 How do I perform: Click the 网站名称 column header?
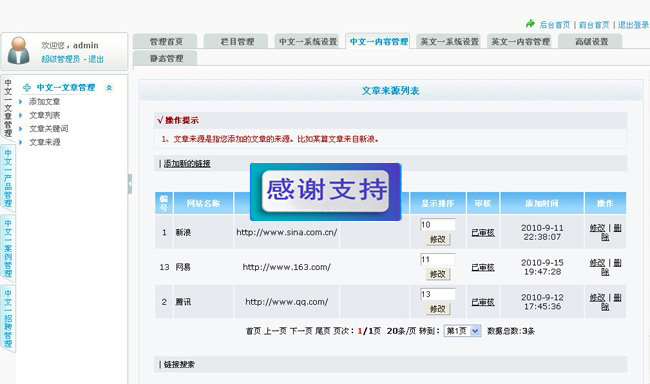(204, 203)
